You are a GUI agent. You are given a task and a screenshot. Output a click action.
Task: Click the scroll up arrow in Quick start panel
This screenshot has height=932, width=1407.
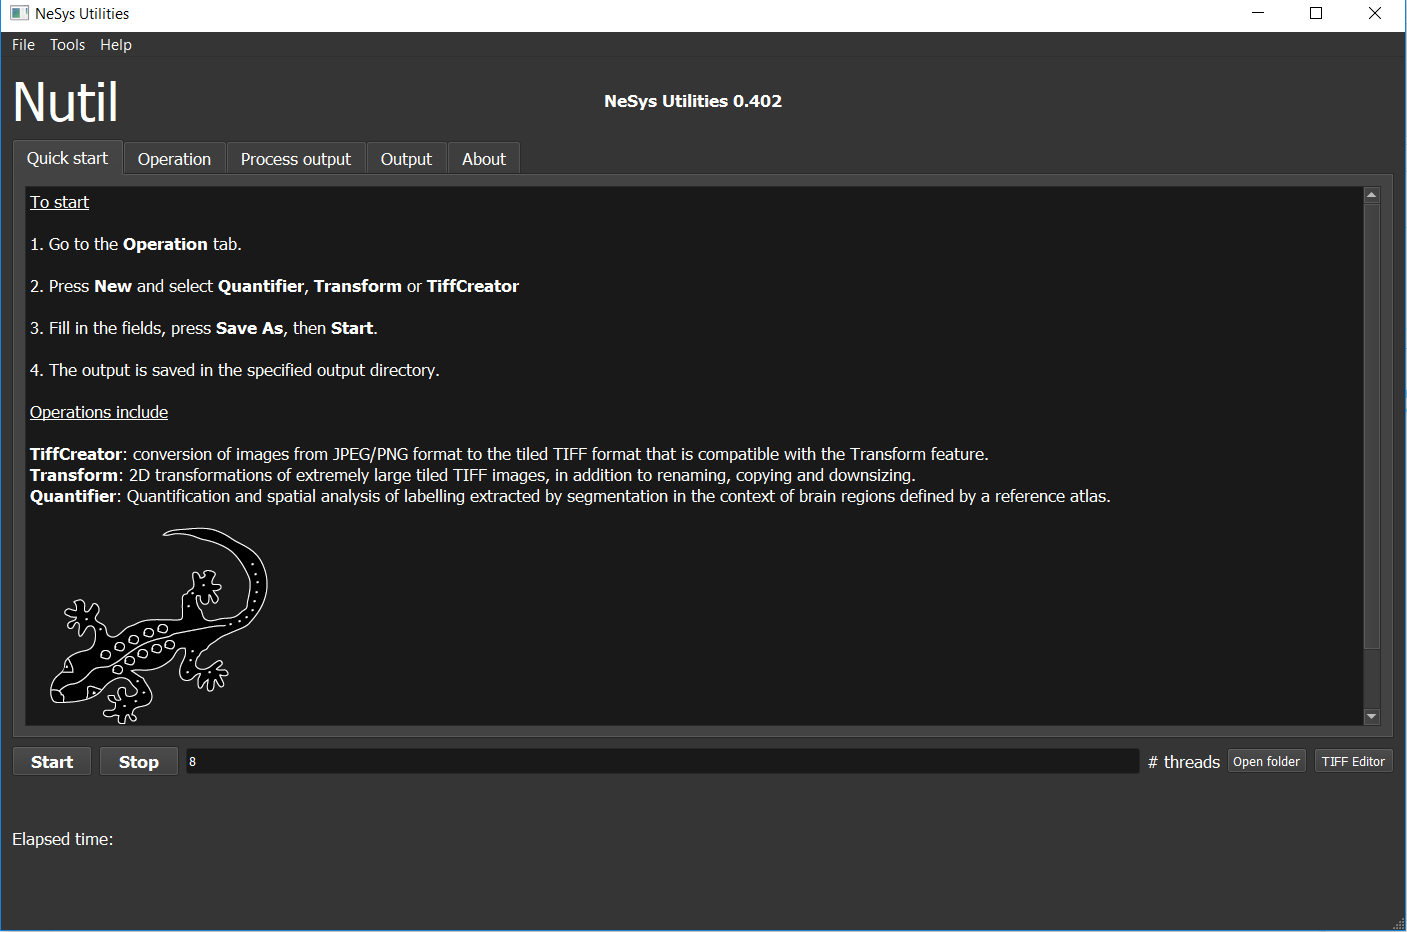[x=1371, y=195]
